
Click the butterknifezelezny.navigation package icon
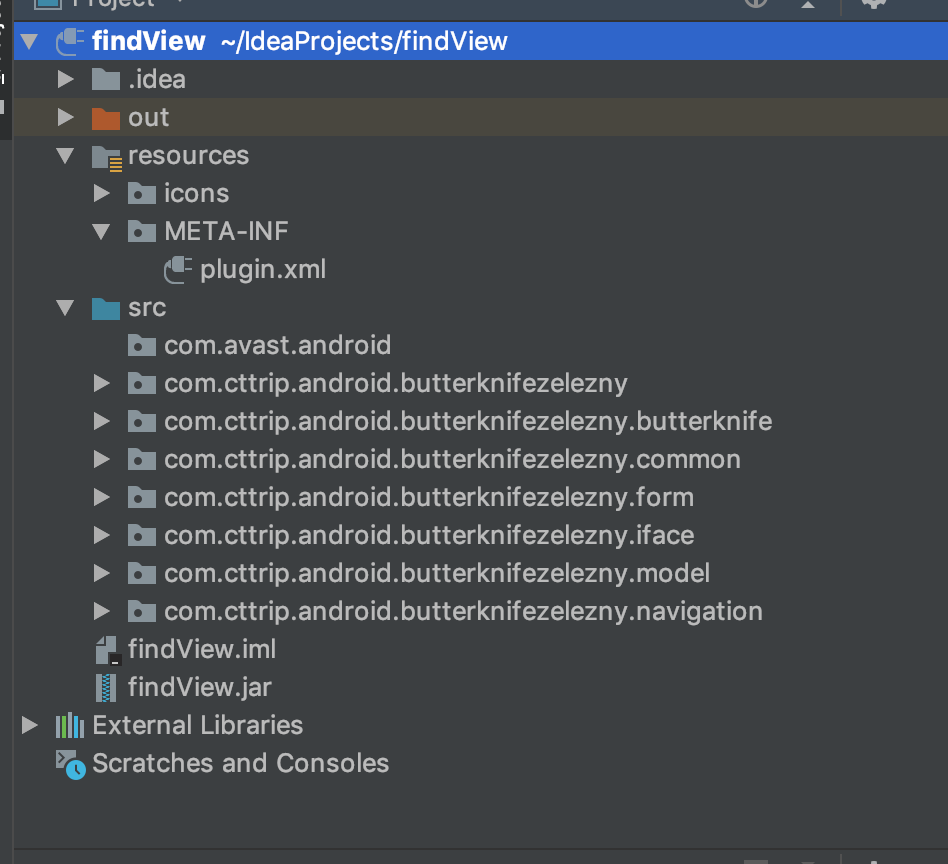(x=142, y=612)
